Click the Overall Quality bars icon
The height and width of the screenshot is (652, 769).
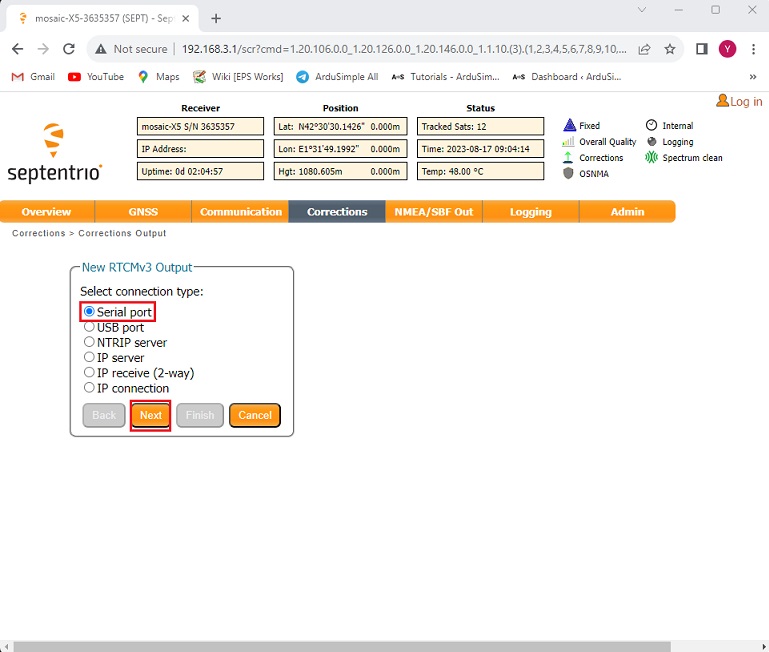pos(569,142)
